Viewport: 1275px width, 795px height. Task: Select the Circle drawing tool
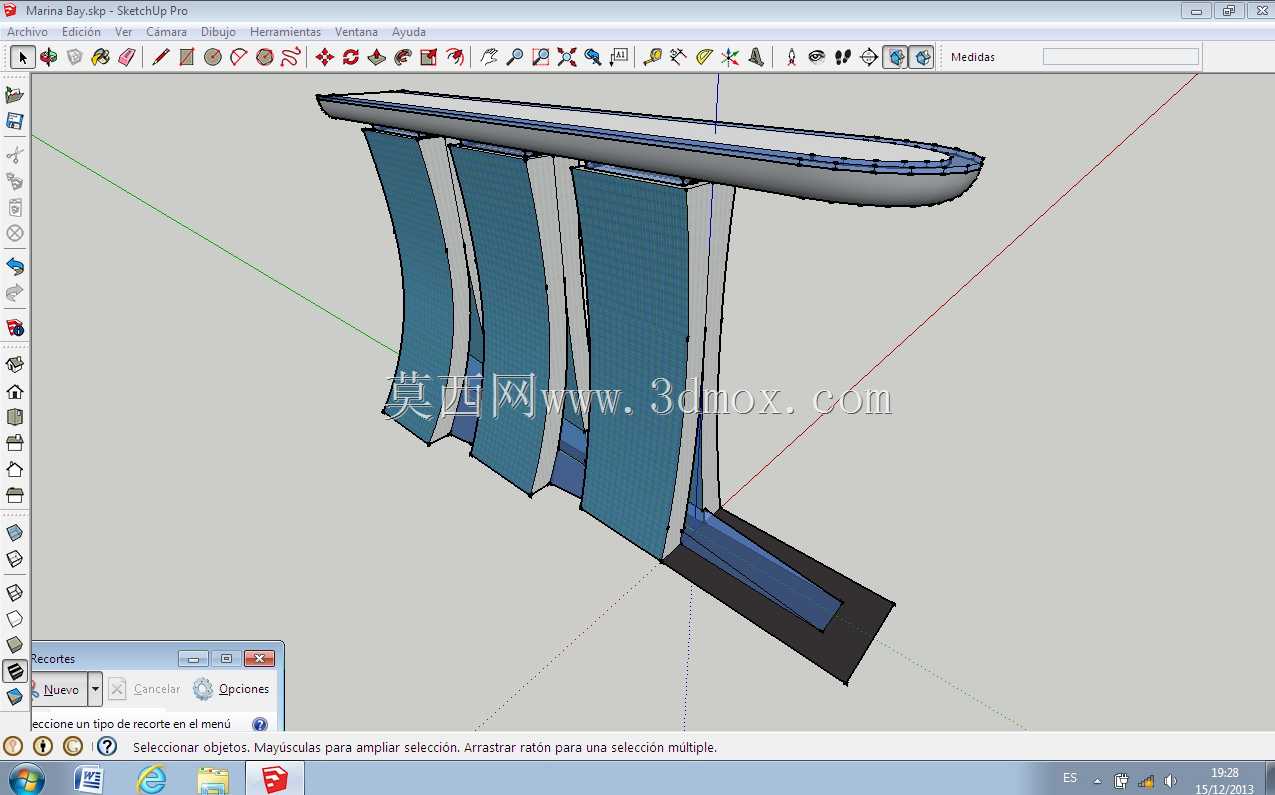[212, 57]
